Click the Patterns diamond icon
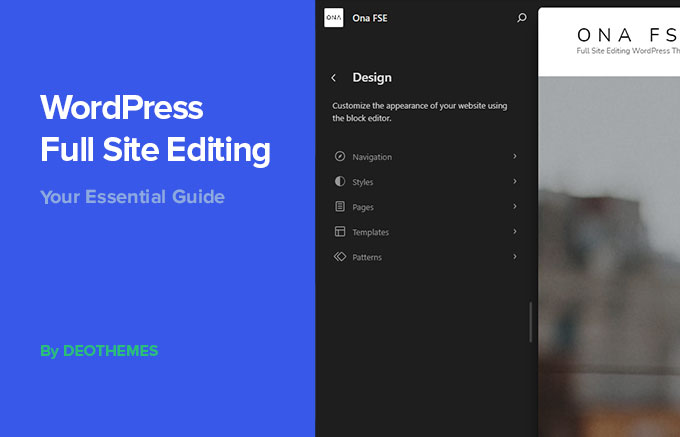The height and width of the screenshot is (437, 680). point(340,257)
